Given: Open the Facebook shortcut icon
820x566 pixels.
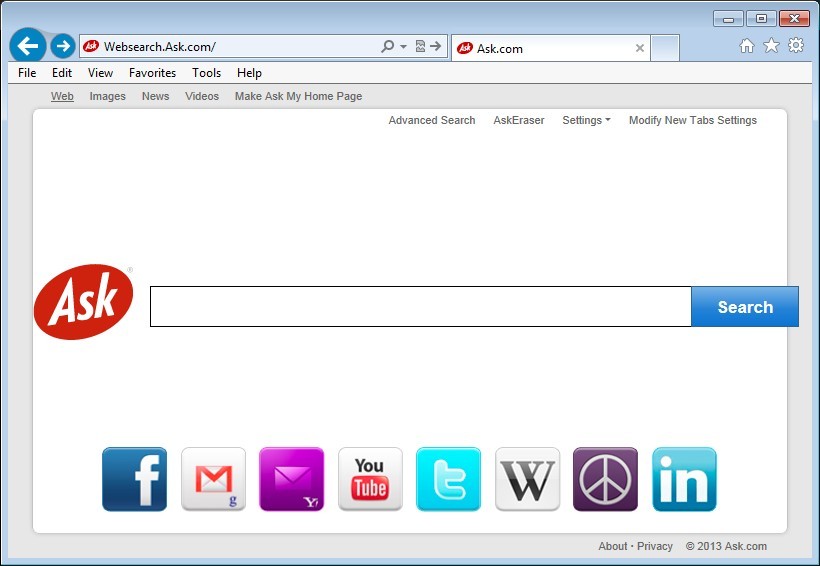Looking at the screenshot, I should click(x=134, y=479).
